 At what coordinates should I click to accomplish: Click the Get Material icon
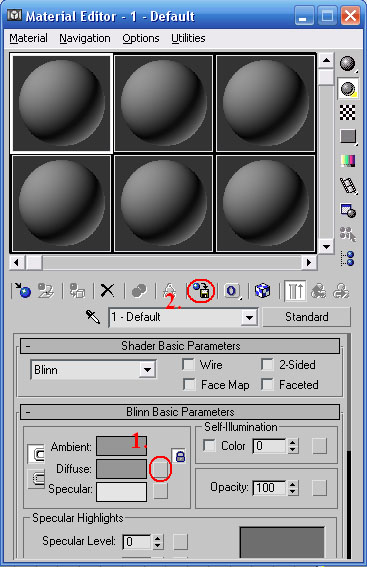[x=23, y=290]
